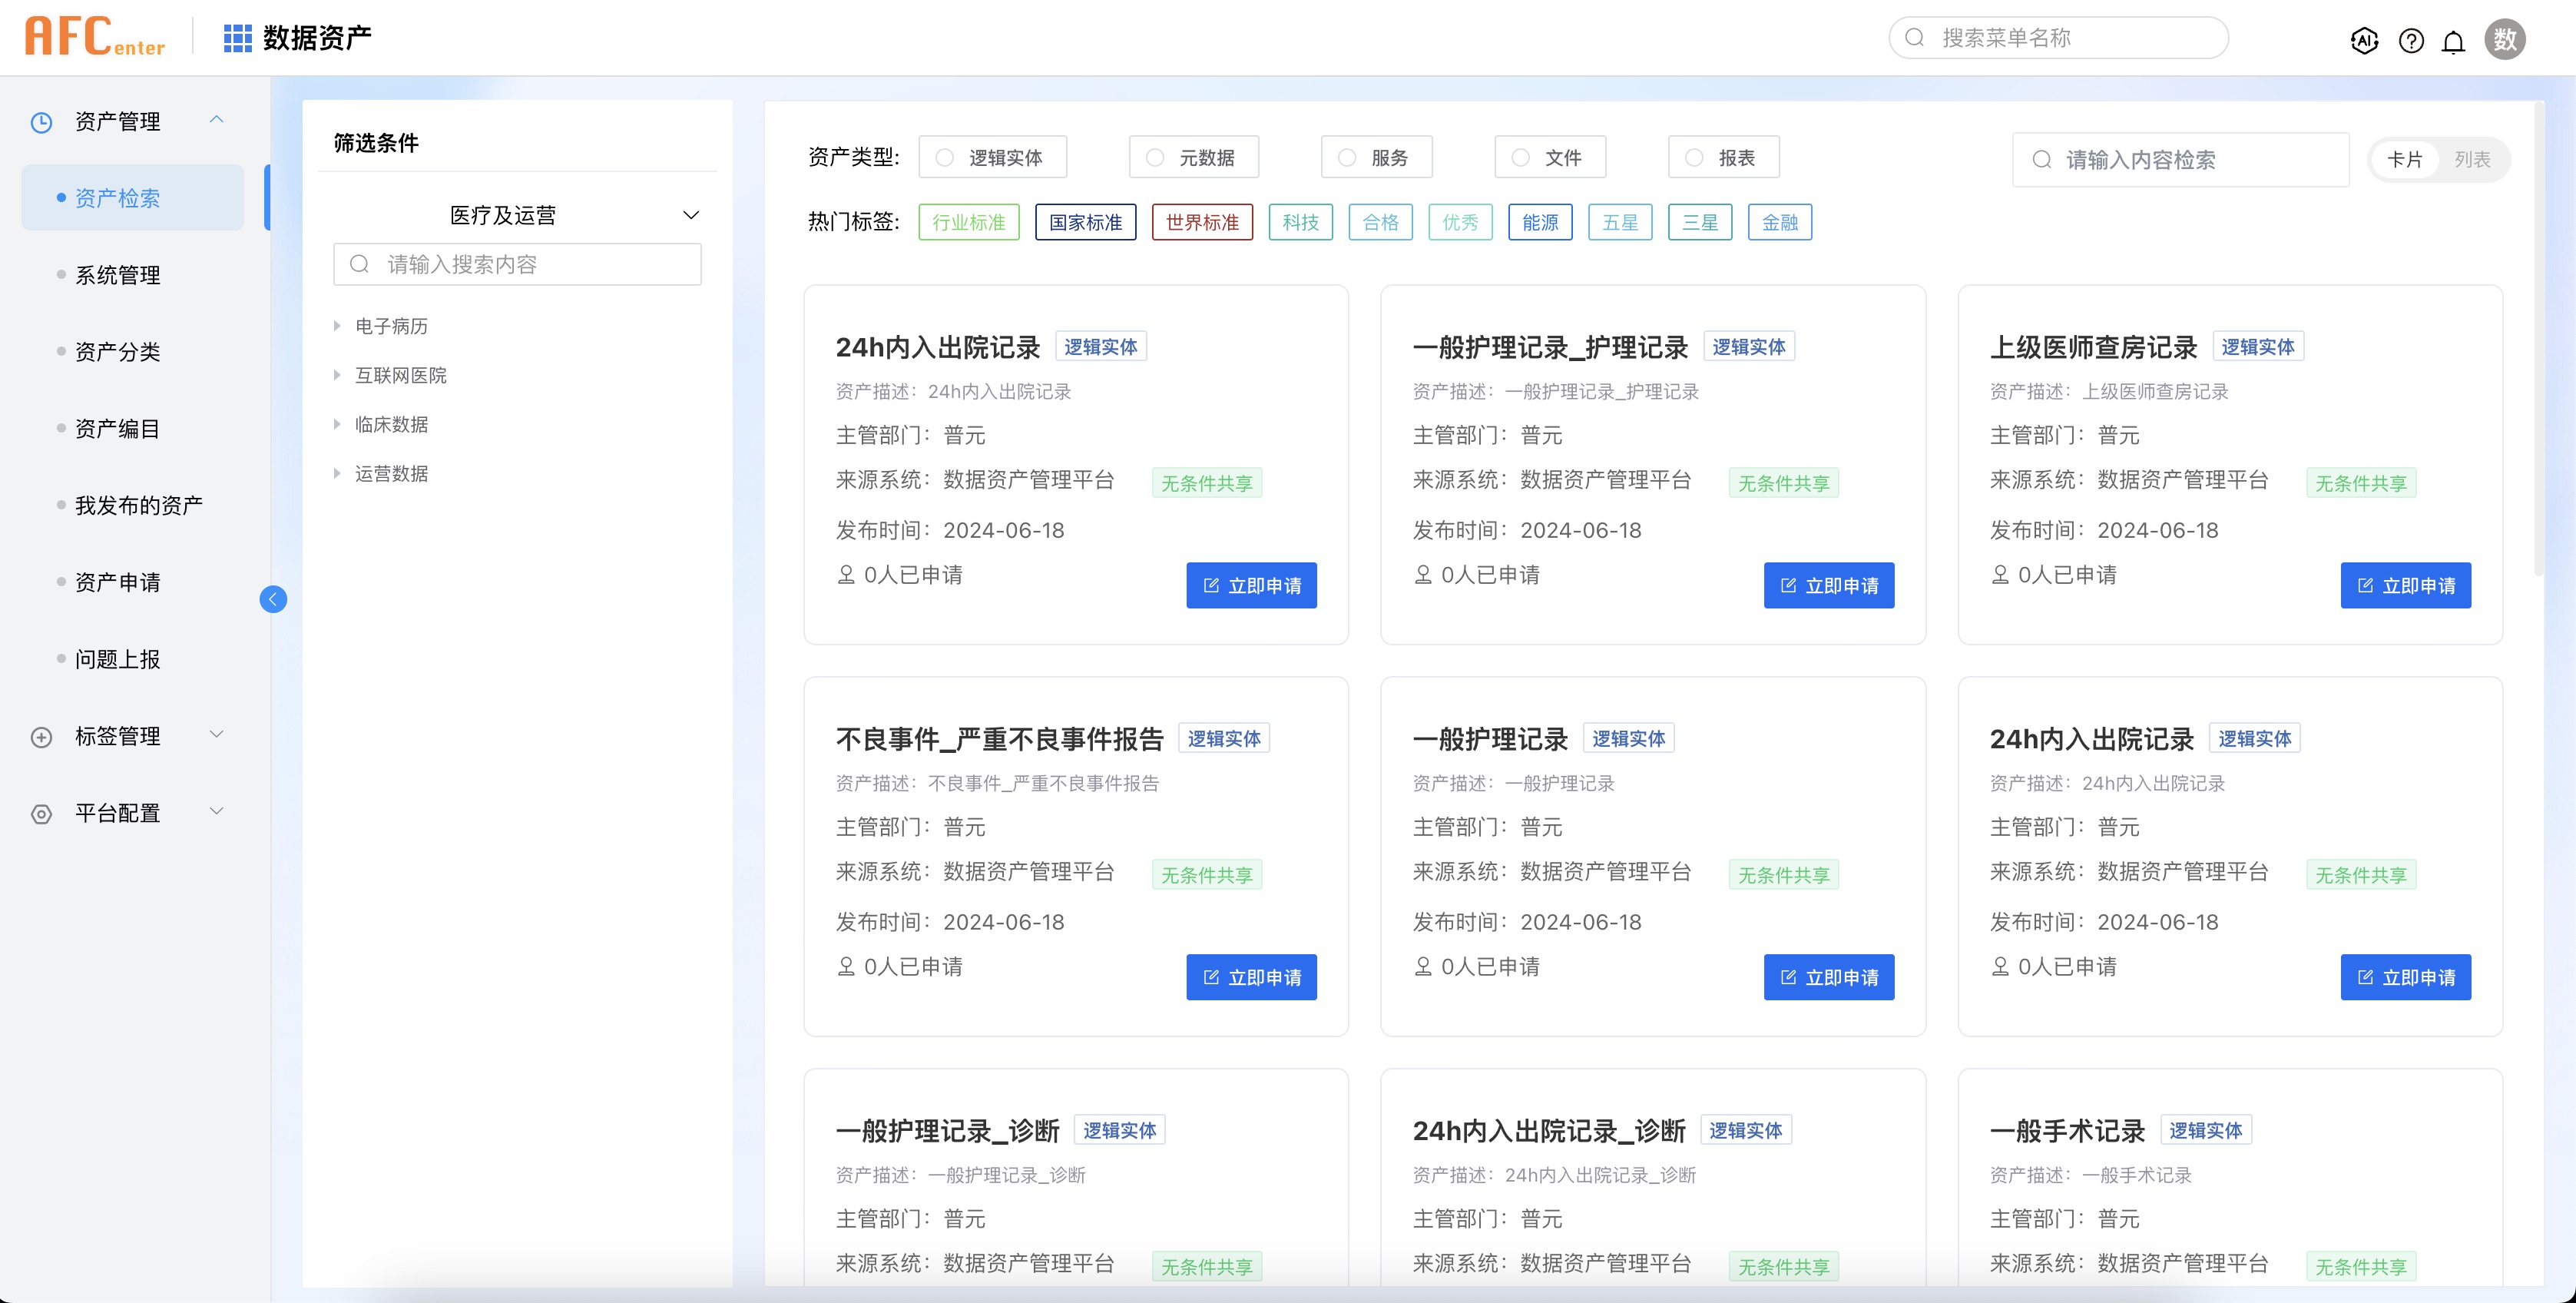
Task: Click 立即申请 on 一般护理记录 card
Action: (1829, 978)
